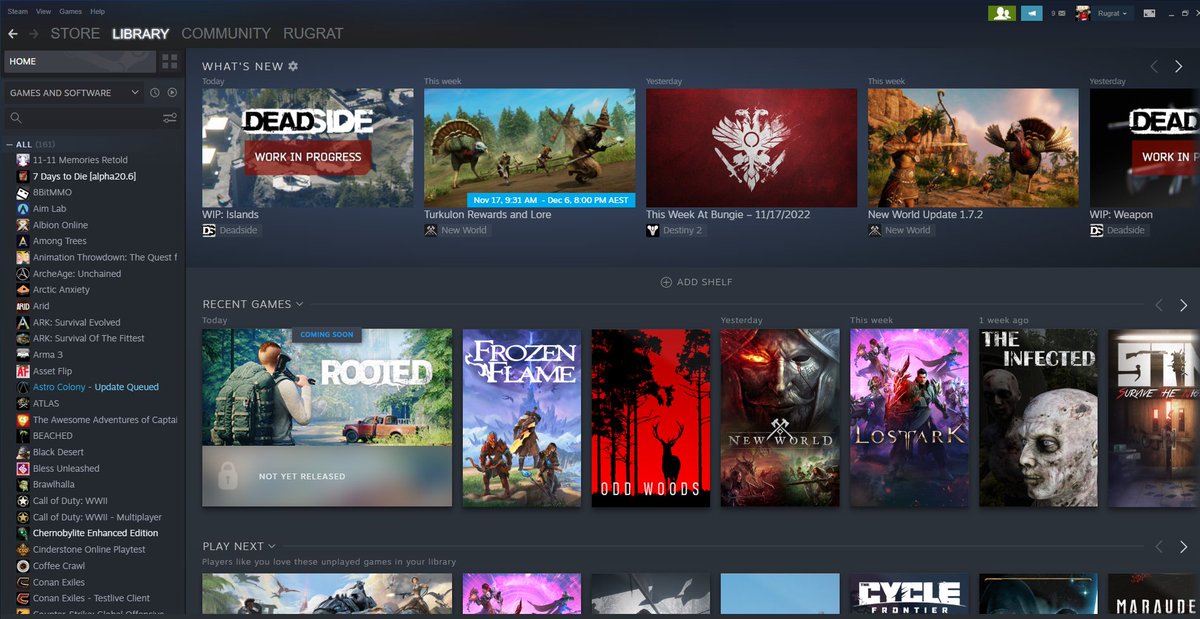
Task: Switch to Big Picture mode icon
Action: pyautogui.click(x=1150, y=13)
